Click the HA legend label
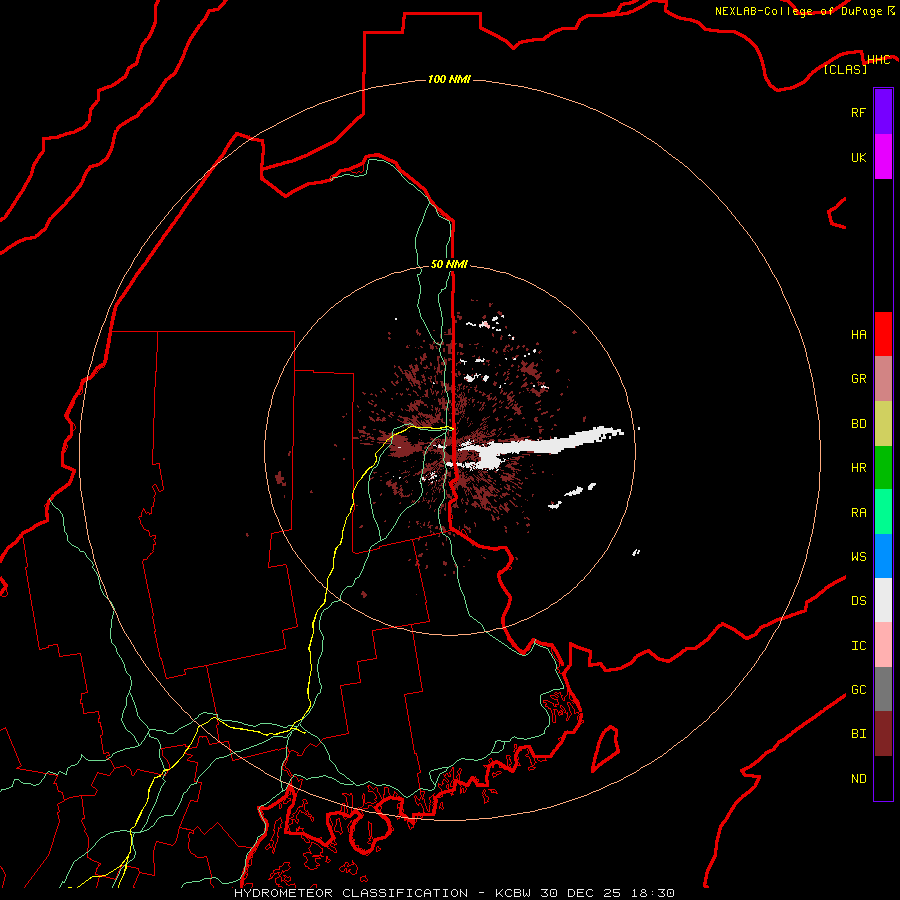 tap(858, 334)
